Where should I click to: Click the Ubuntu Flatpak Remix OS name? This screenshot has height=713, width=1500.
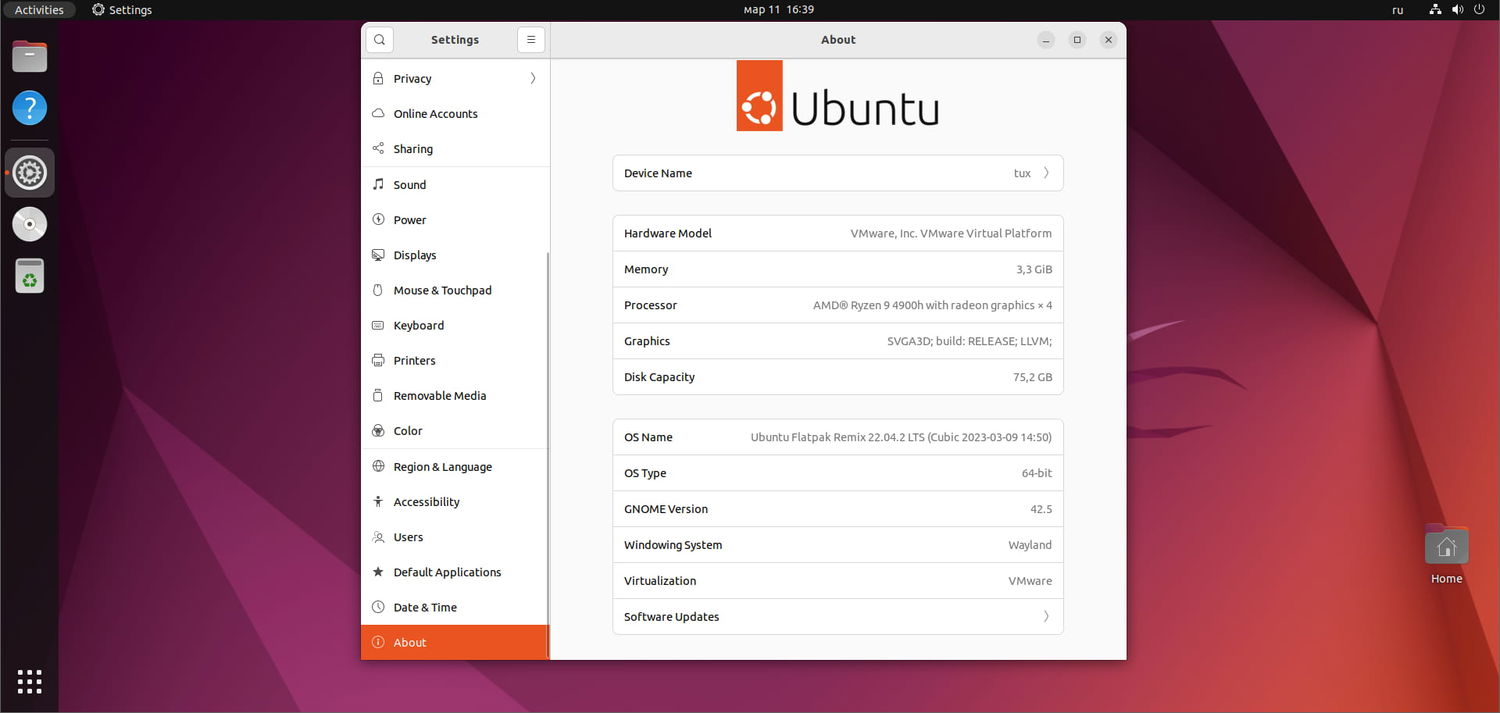(901, 437)
